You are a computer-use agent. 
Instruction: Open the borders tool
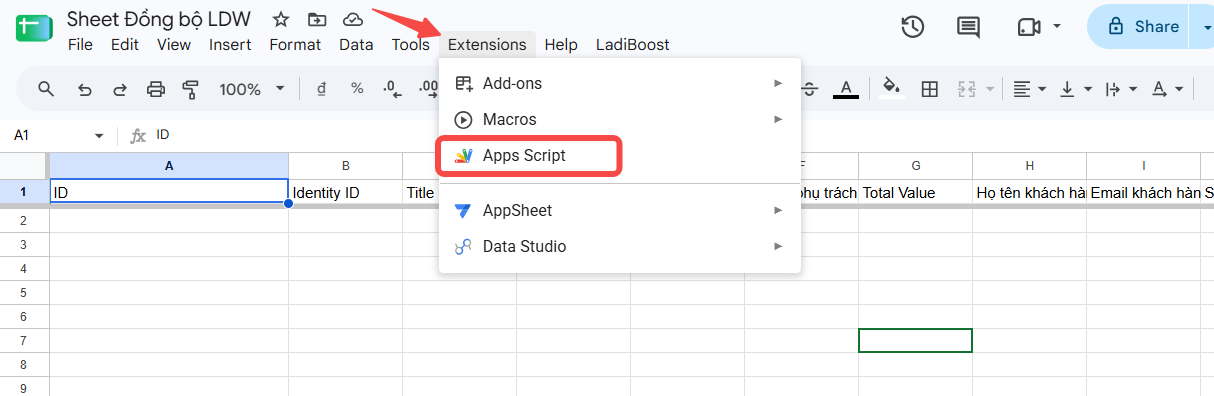[x=930, y=89]
